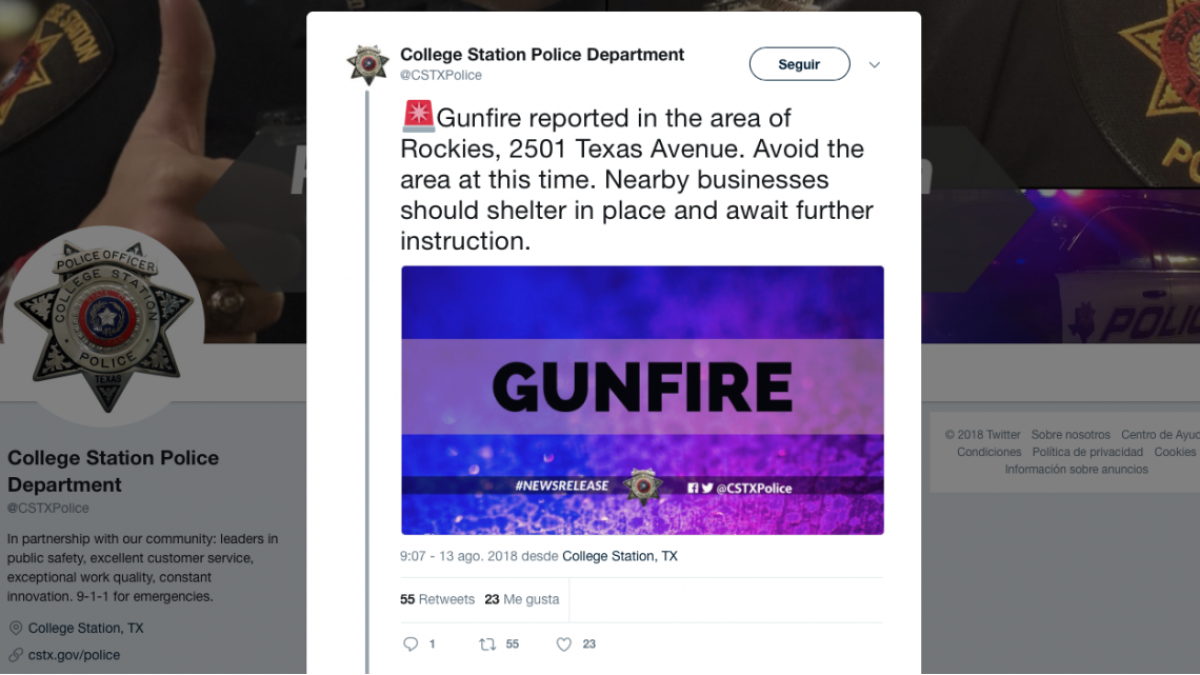
Task: Click the police badge avatar in tweet header
Action: click(x=368, y=64)
